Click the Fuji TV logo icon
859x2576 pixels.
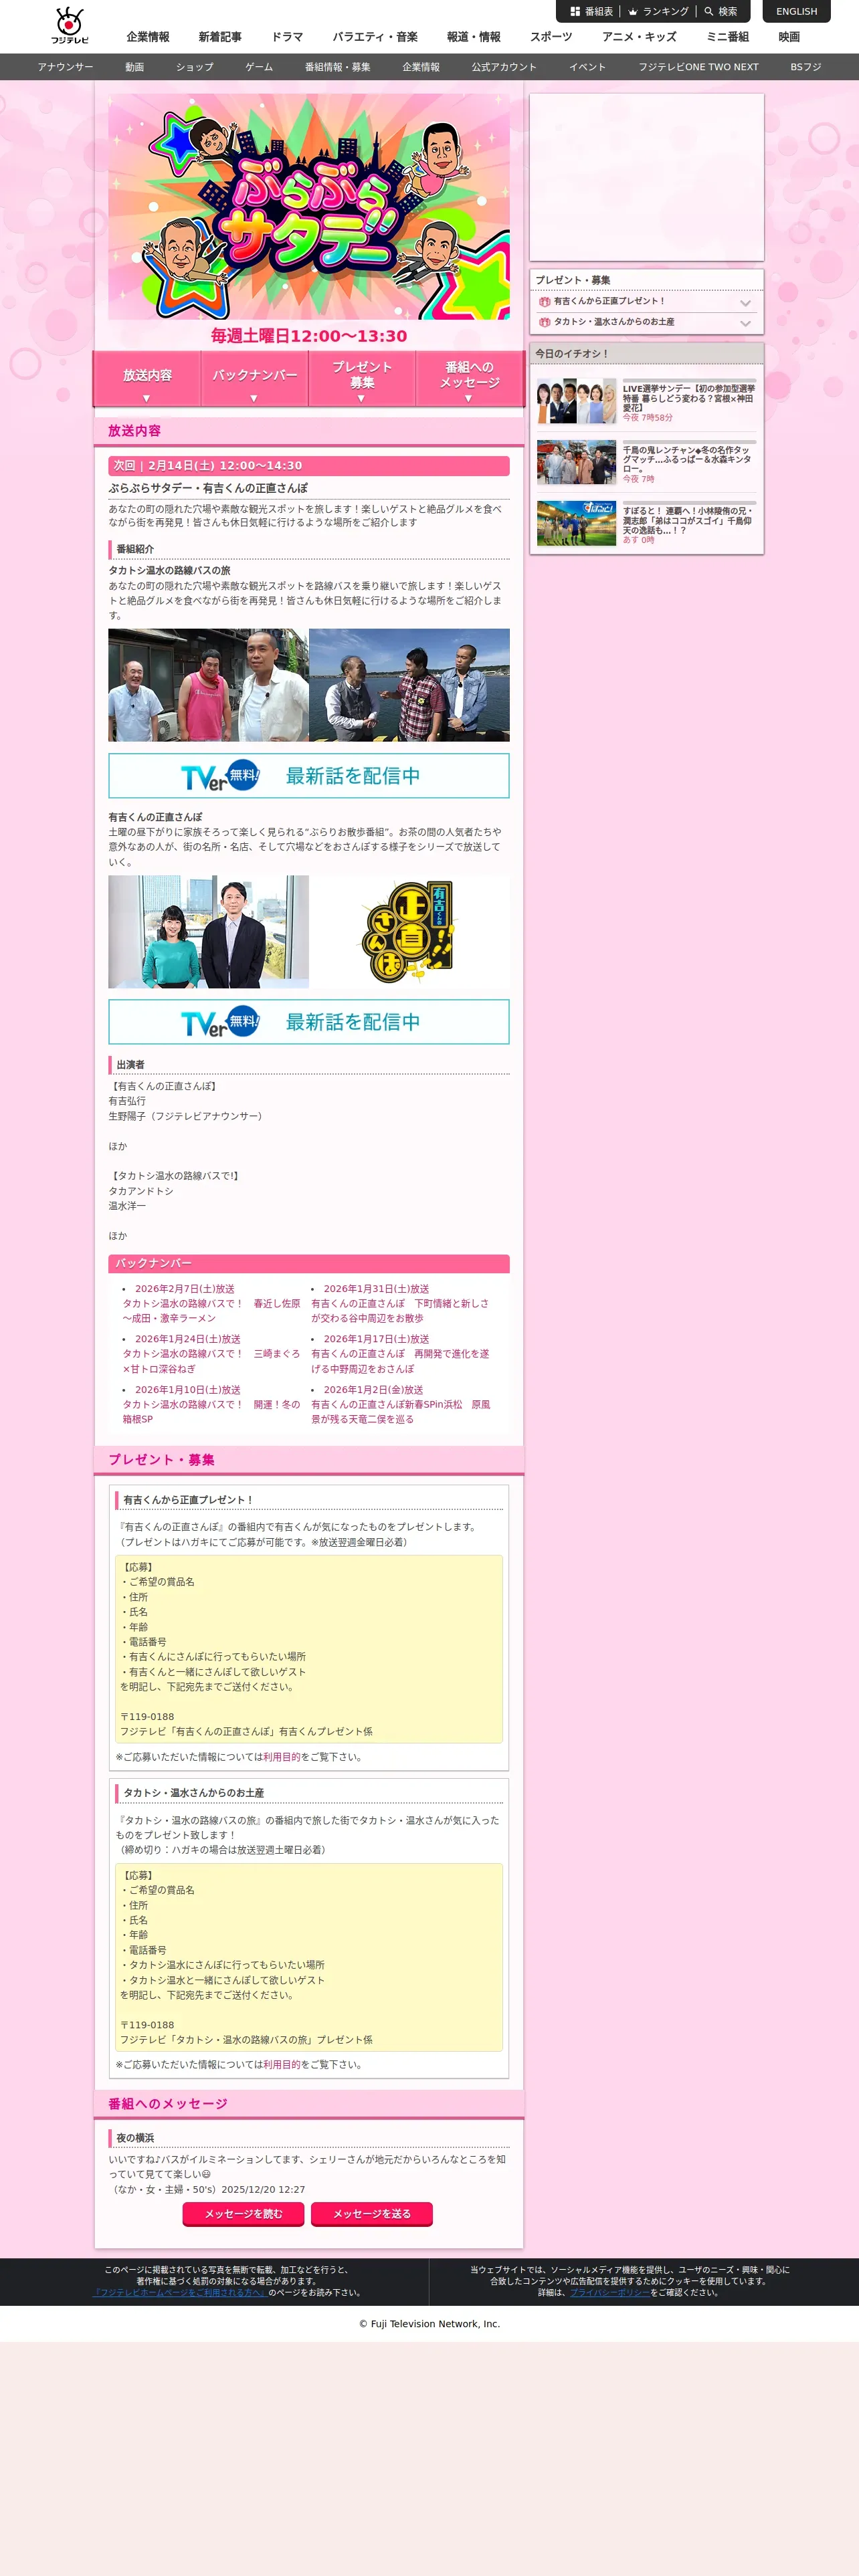(69, 25)
